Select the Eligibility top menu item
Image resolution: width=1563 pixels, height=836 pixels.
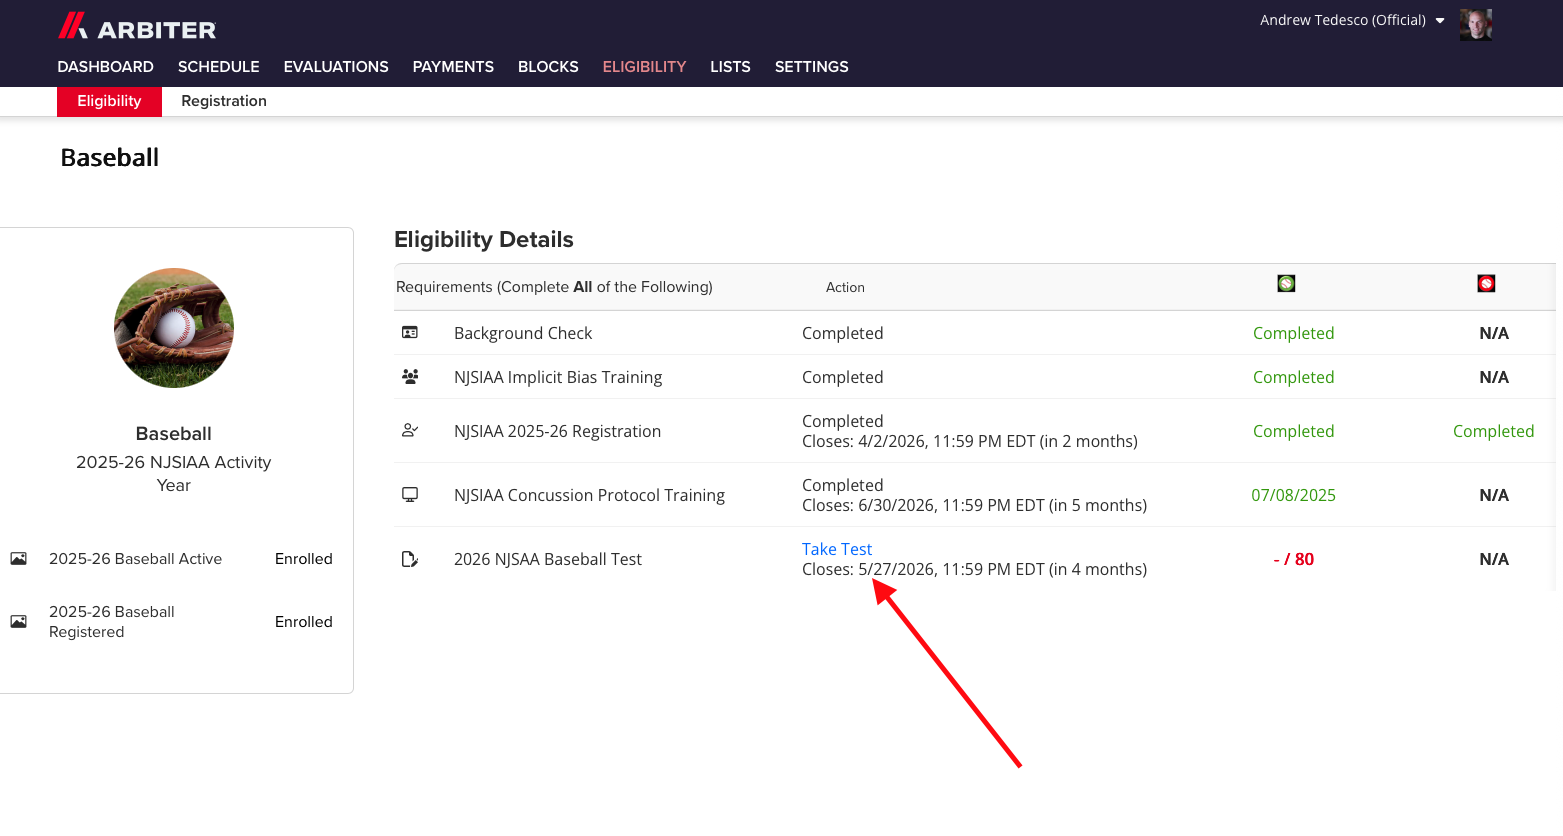point(644,67)
